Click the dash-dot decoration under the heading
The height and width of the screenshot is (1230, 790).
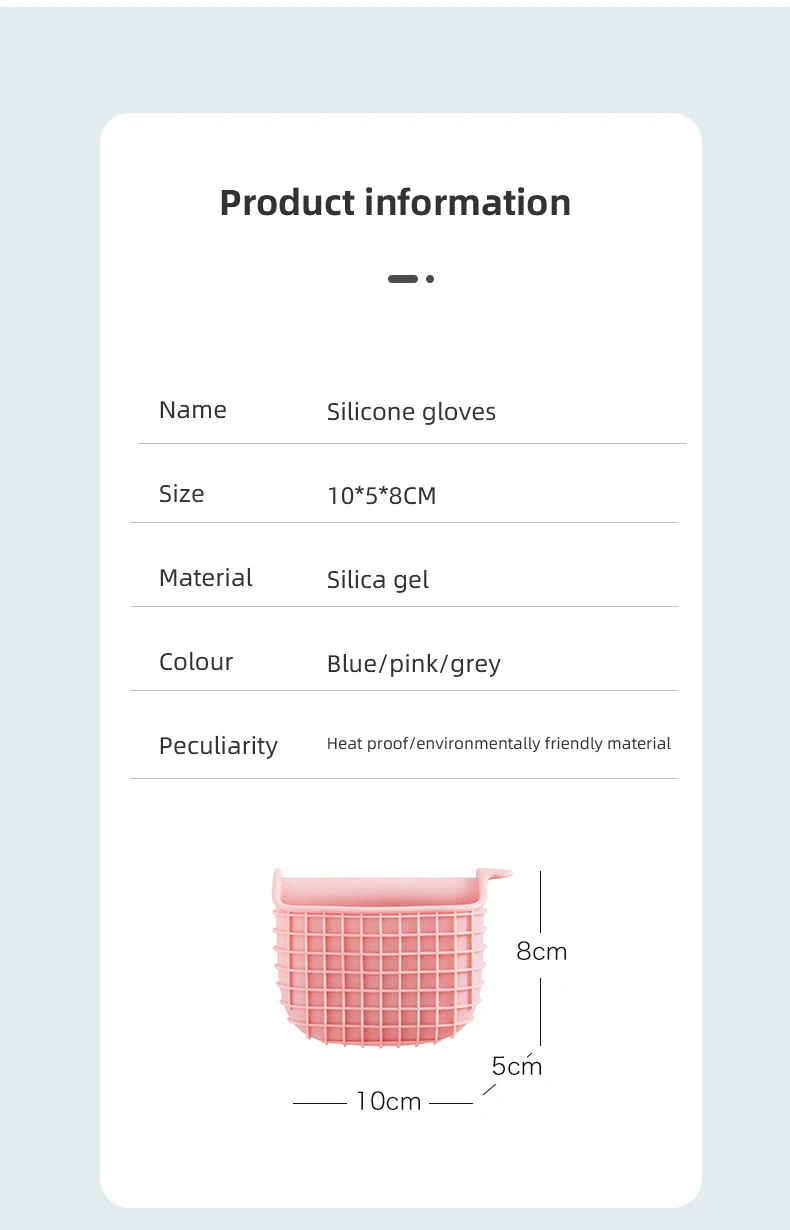410,279
